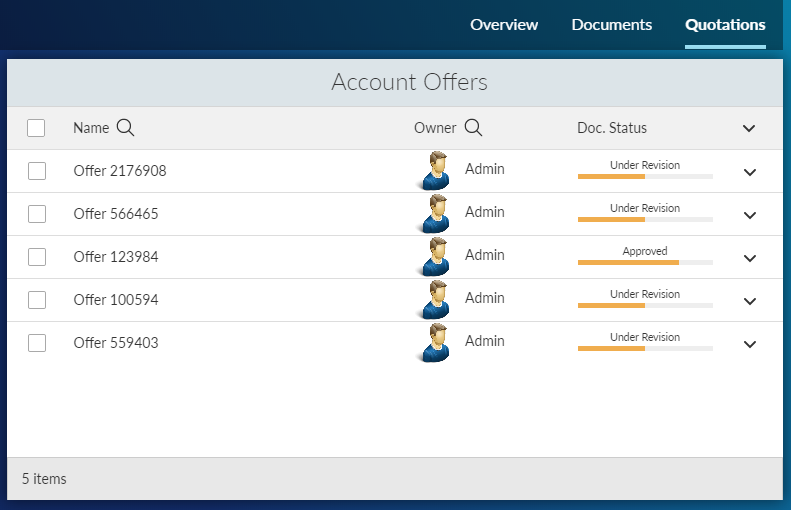
Task: Toggle the select-all checkbox in header
Action: pyautogui.click(x=36, y=128)
